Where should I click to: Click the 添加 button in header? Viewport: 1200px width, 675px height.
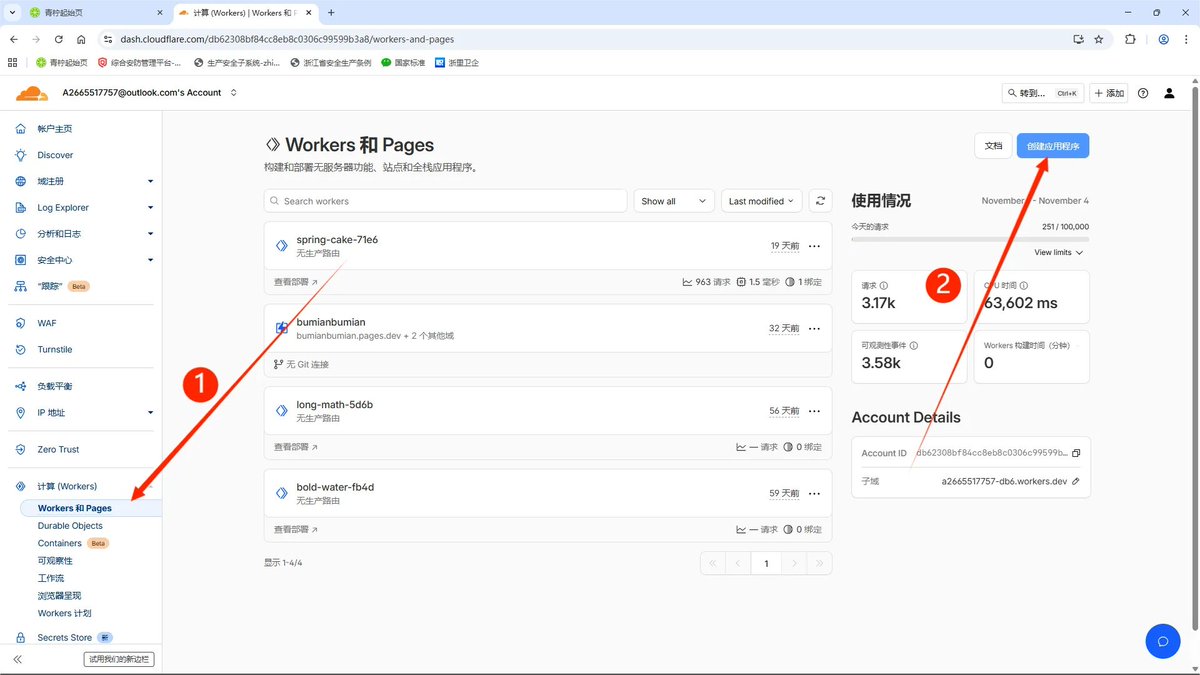click(1109, 93)
